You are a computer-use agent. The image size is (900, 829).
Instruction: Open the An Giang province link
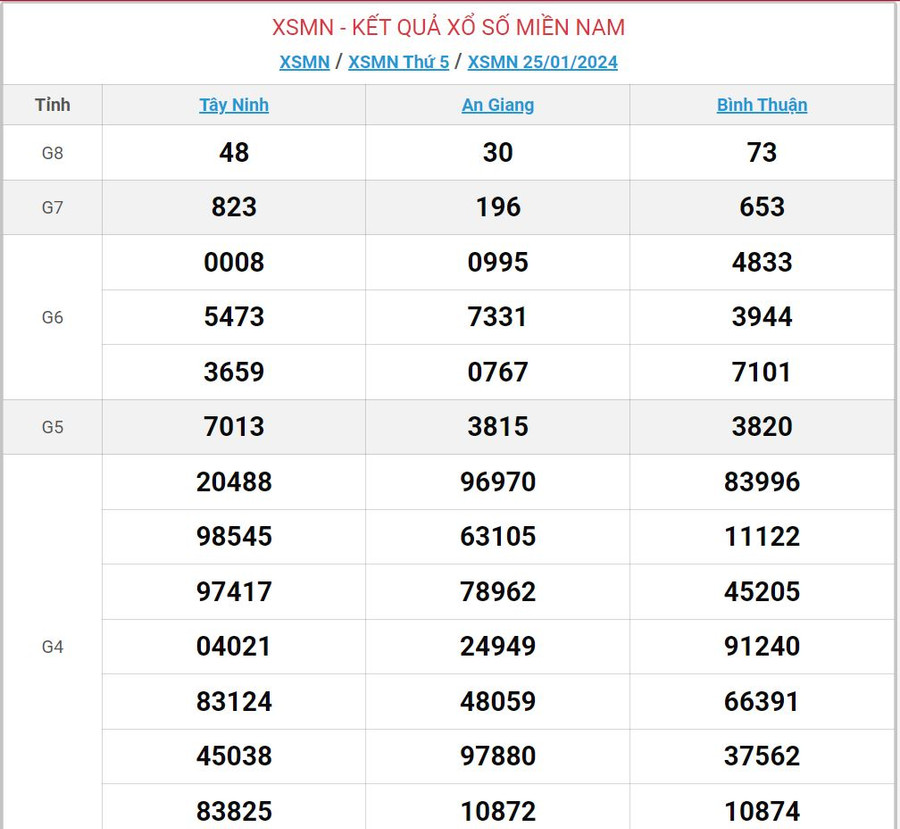click(498, 105)
